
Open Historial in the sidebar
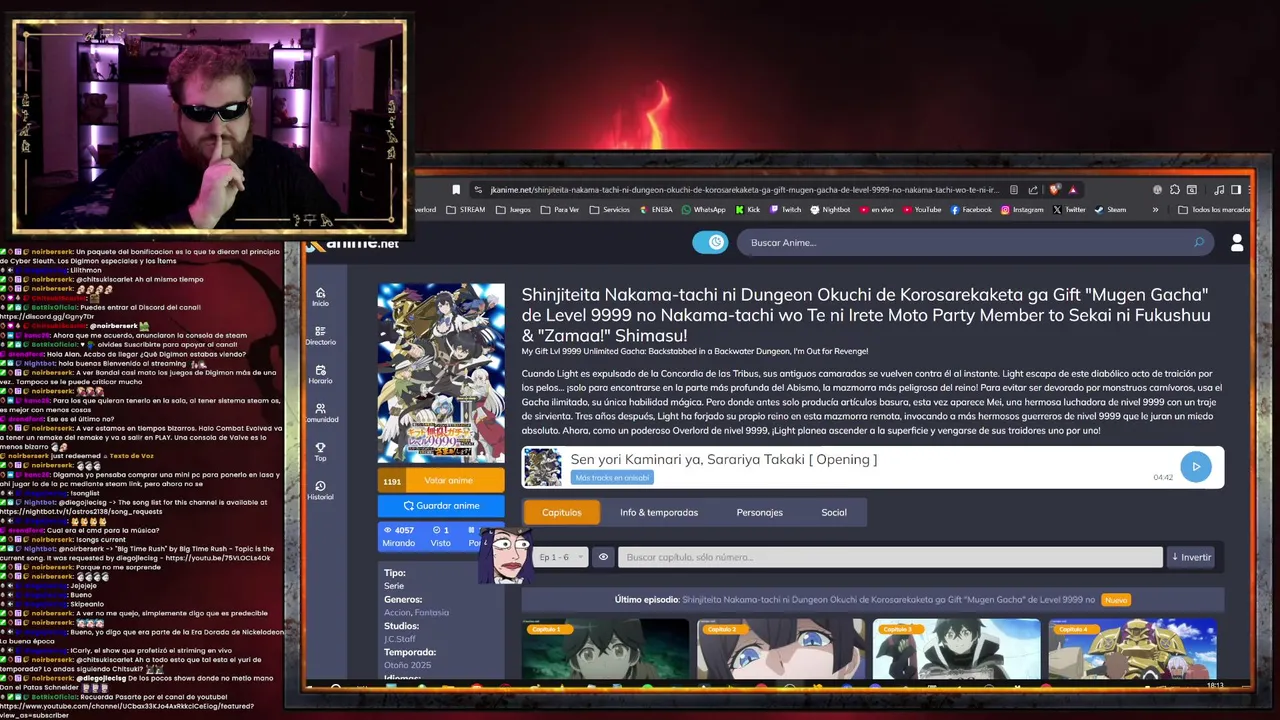click(320, 490)
